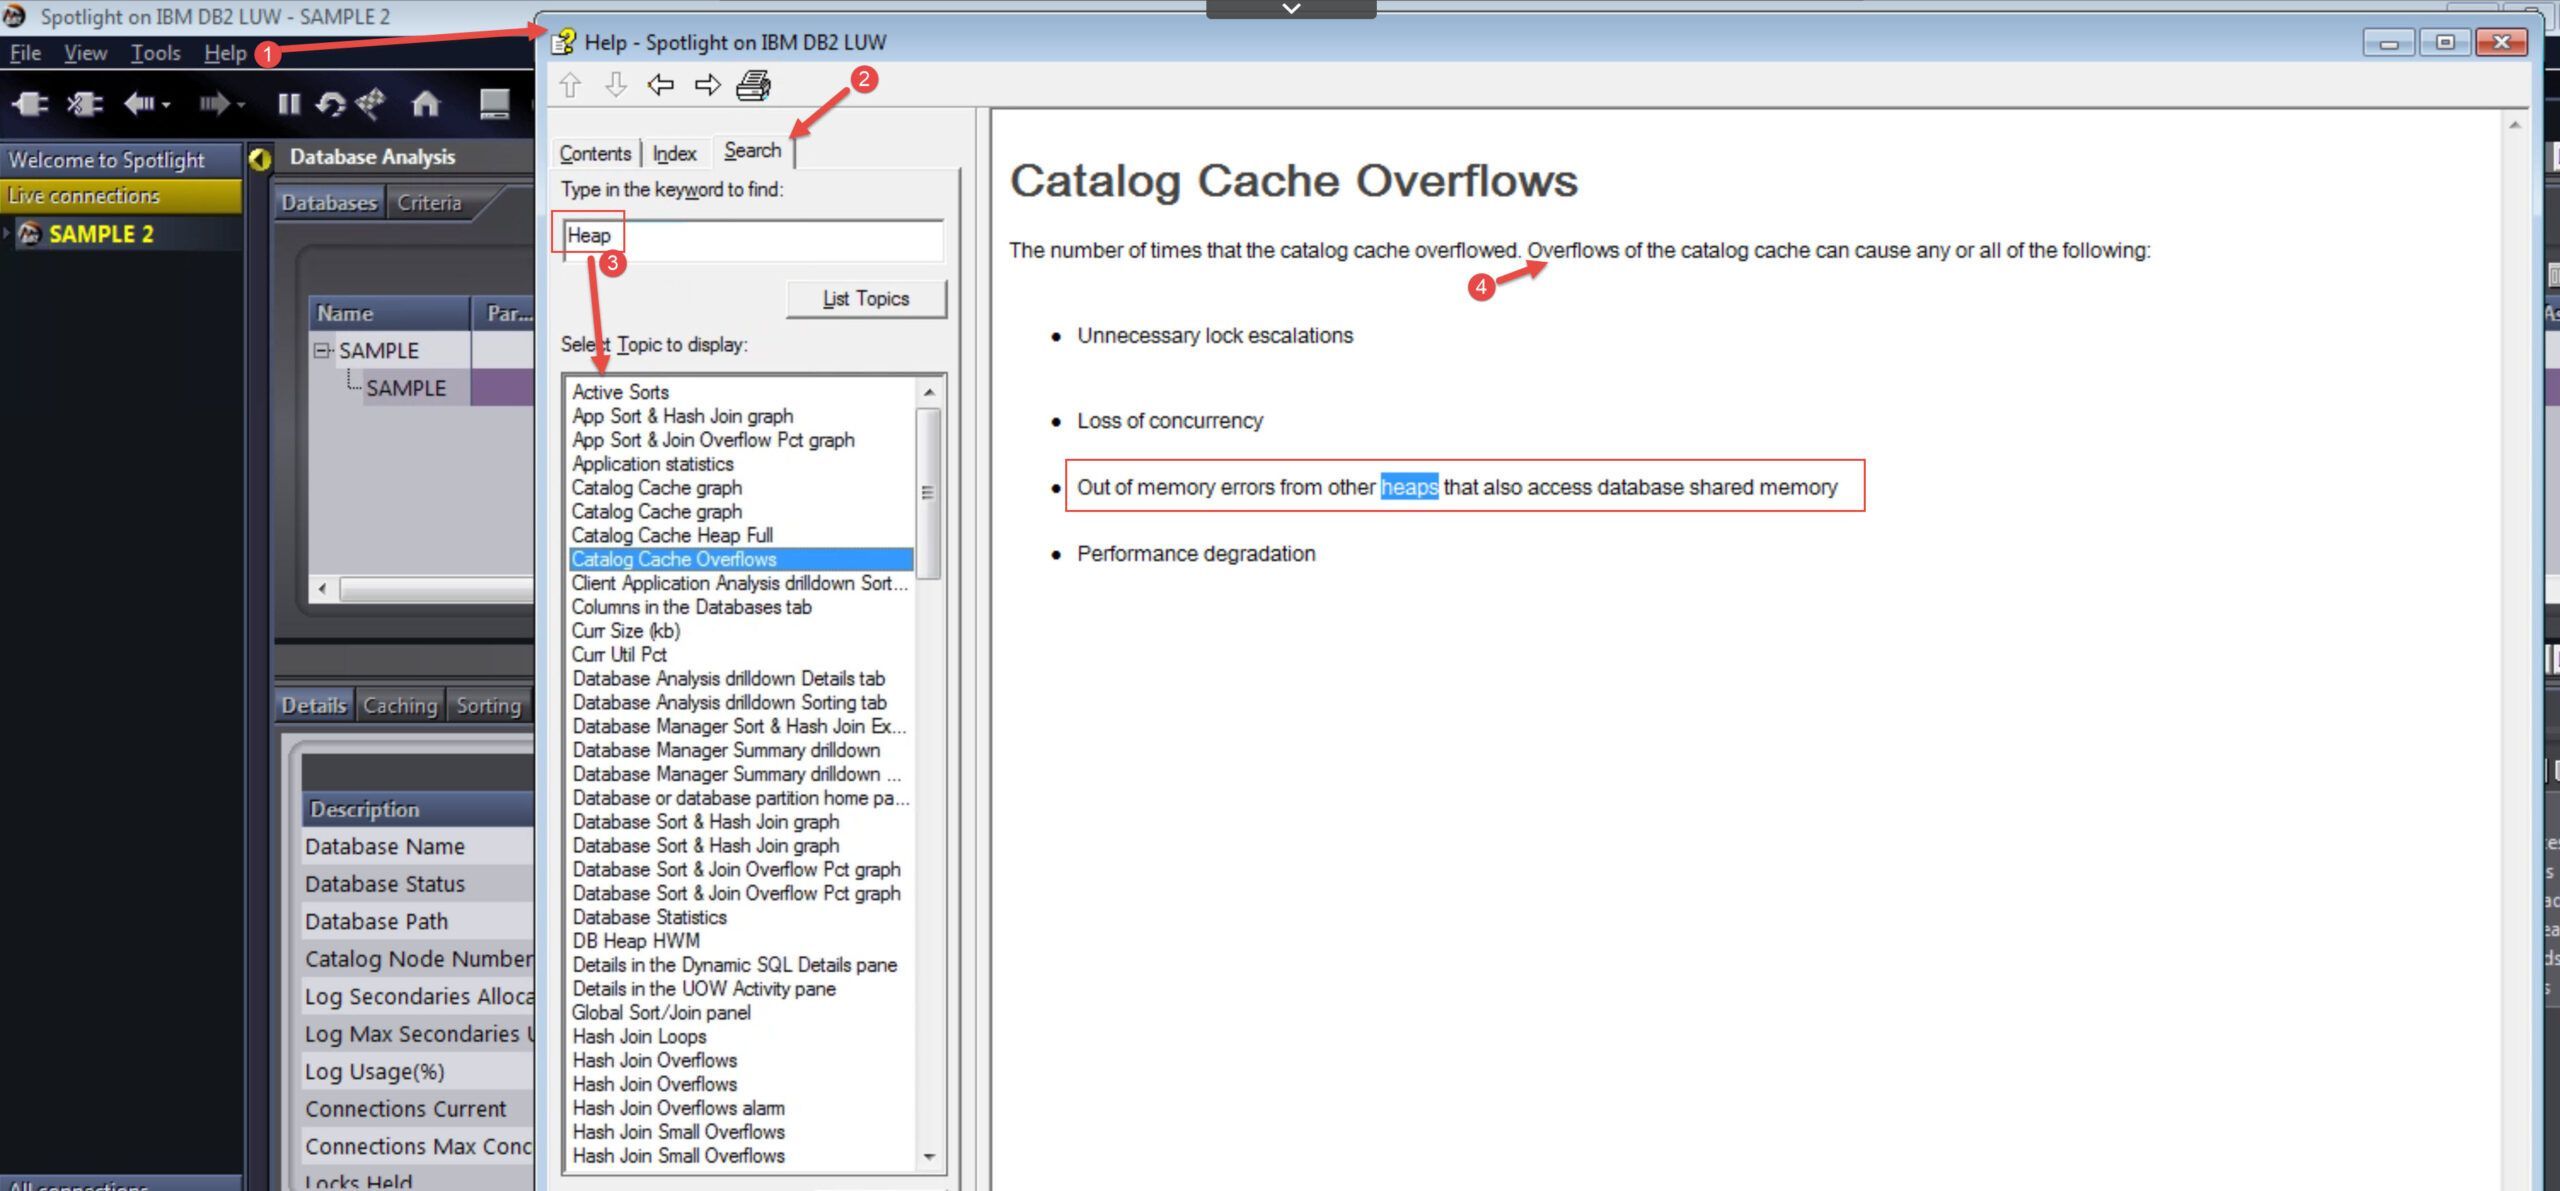
Task: Click the Help back arrow icon
Action: (x=661, y=85)
